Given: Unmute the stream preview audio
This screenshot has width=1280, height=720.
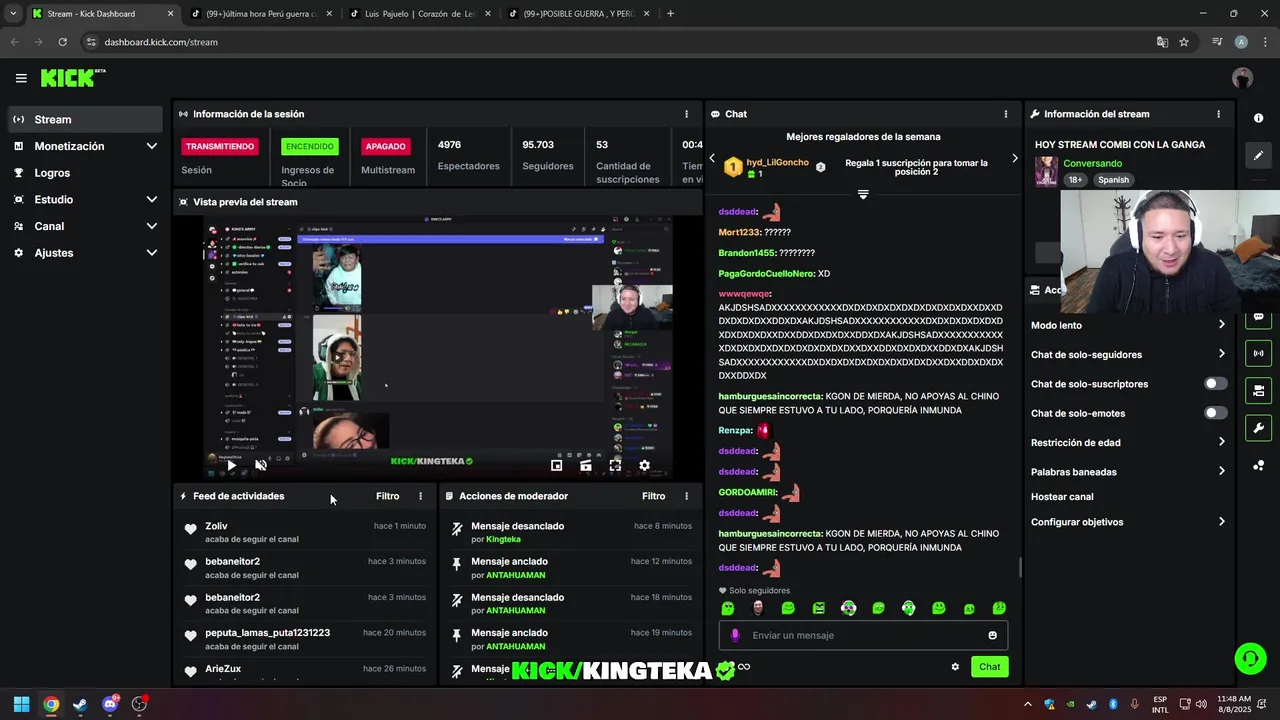Looking at the screenshot, I should [261, 465].
